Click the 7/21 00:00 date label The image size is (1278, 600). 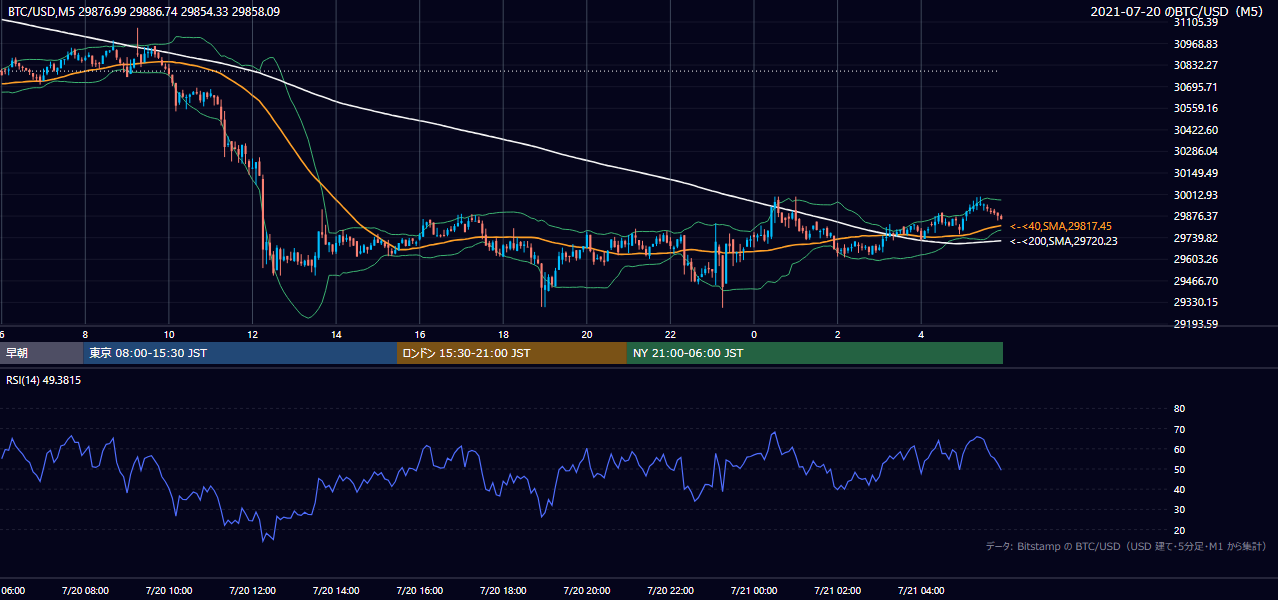tap(754, 591)
